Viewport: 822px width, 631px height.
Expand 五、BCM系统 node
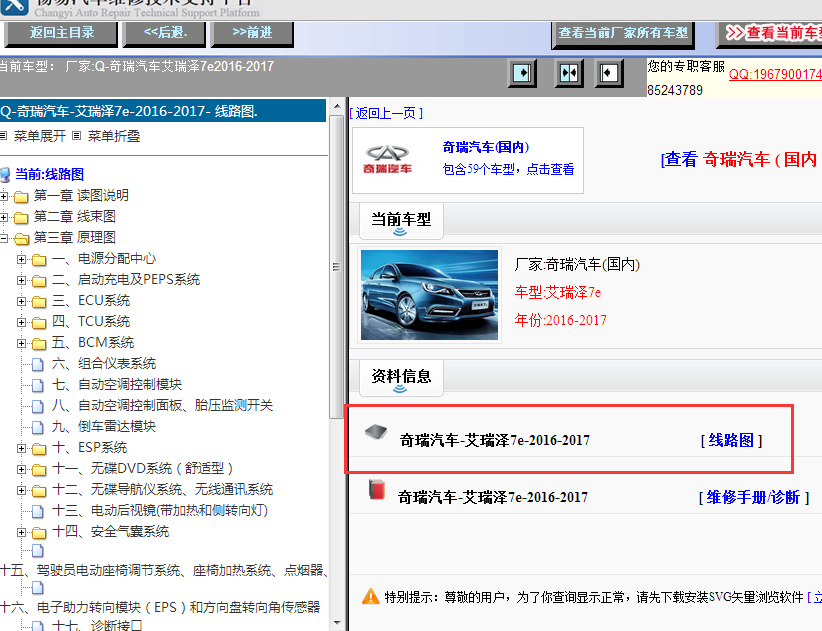point(21,343)
